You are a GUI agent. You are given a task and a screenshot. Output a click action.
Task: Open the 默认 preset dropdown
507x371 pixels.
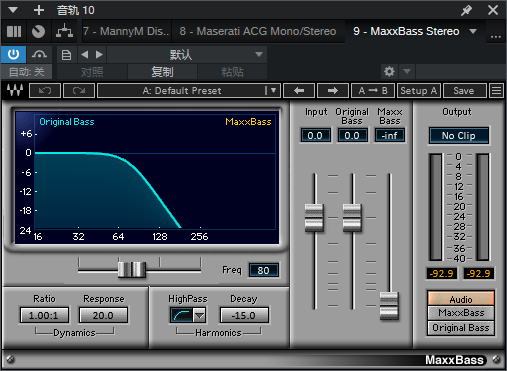(x=187, y=54)
